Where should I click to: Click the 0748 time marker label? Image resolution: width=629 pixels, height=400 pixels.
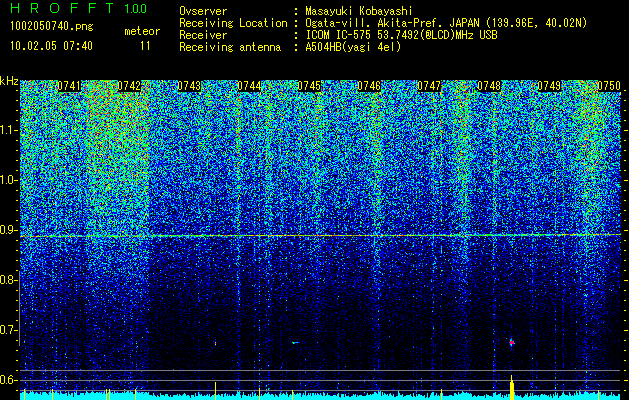489,86
